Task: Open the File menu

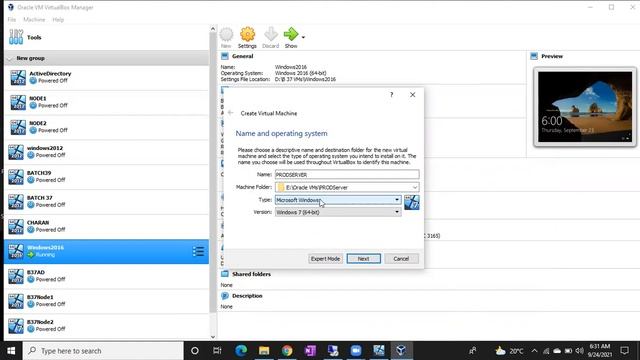Action: 12,20
